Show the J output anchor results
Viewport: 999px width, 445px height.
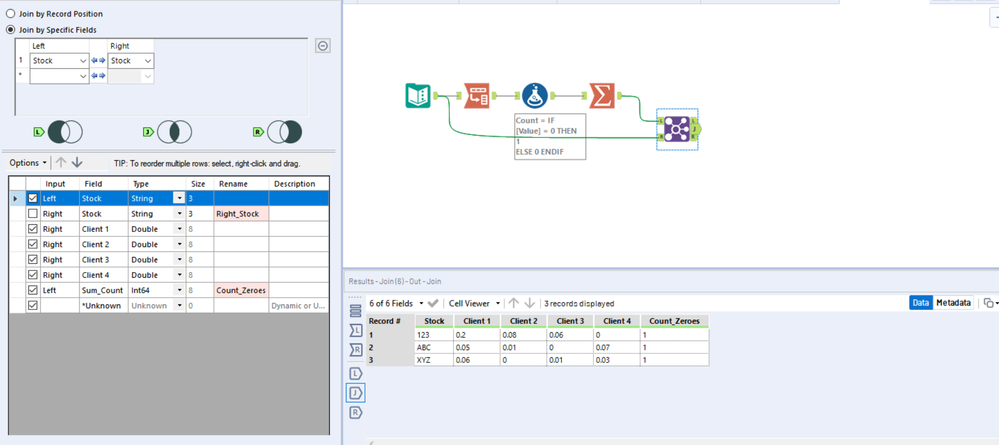[356, 393]
